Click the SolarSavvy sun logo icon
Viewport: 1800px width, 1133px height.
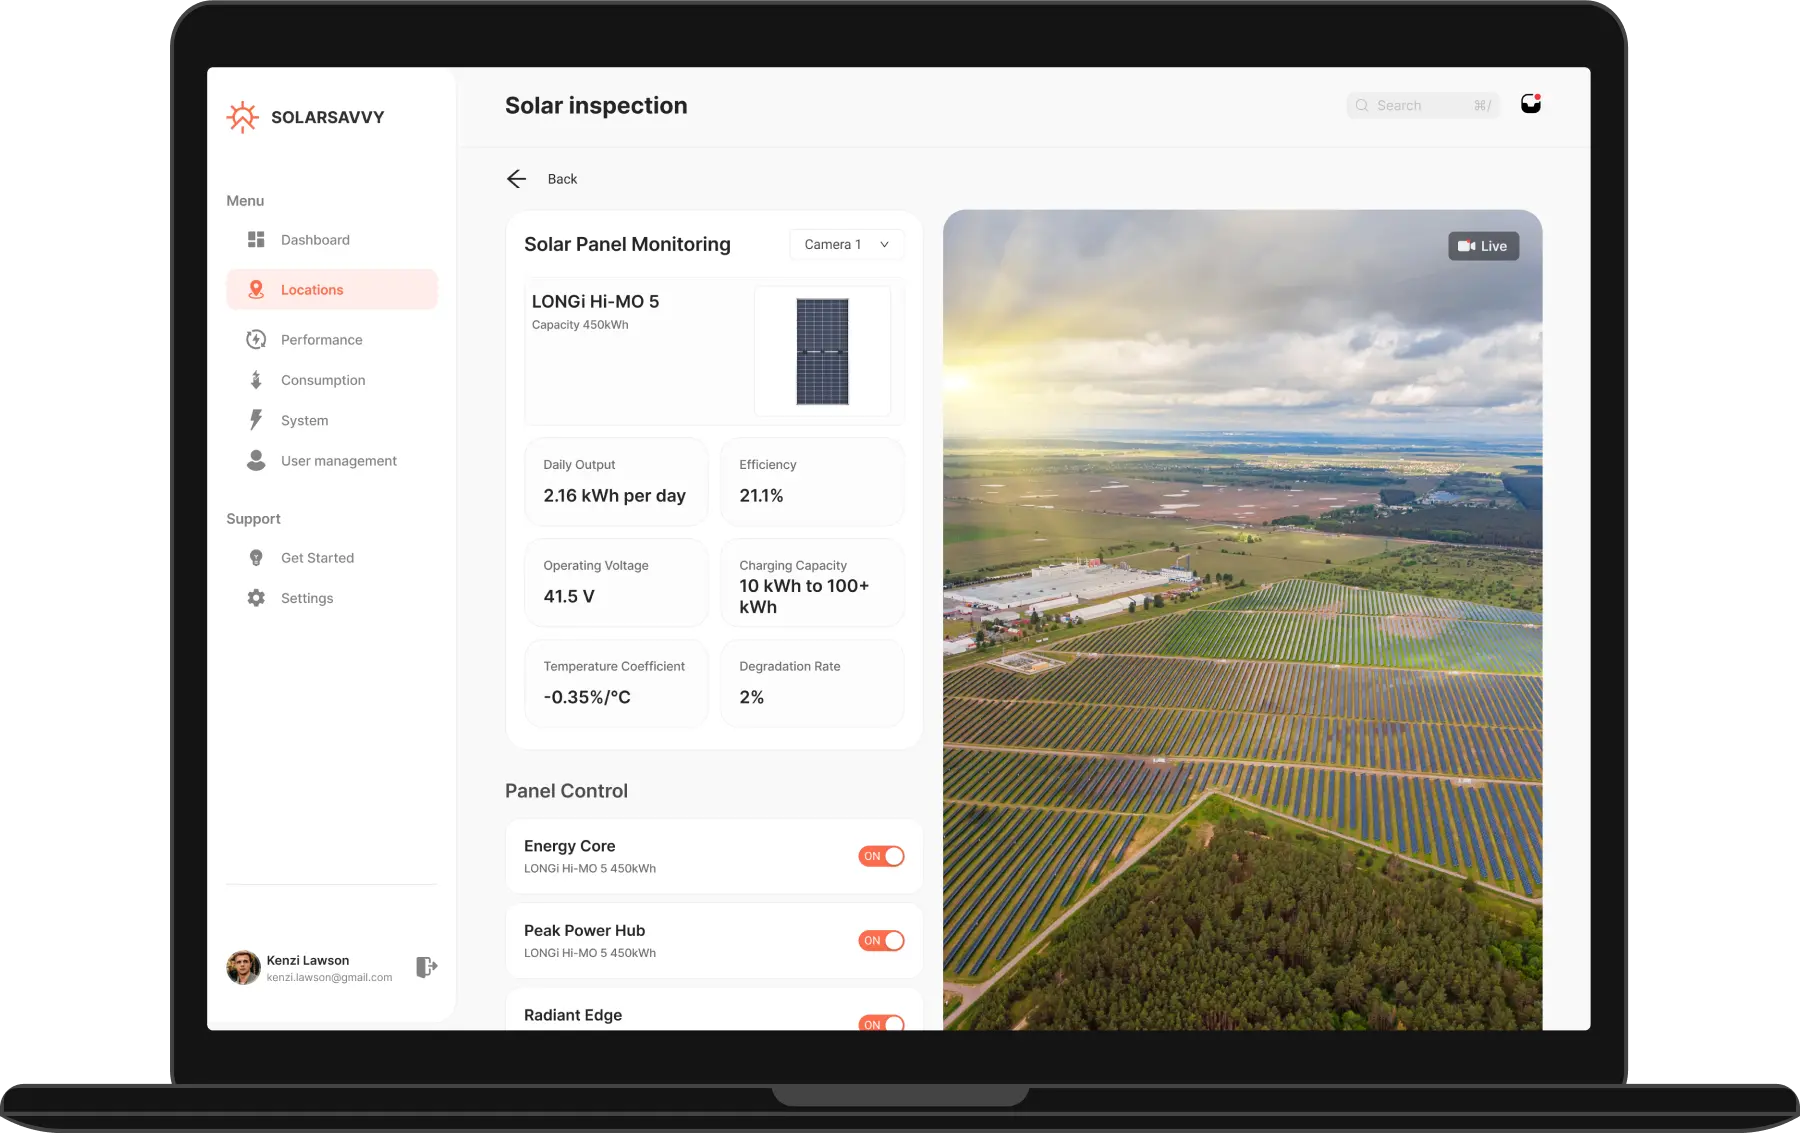point(242,117)
